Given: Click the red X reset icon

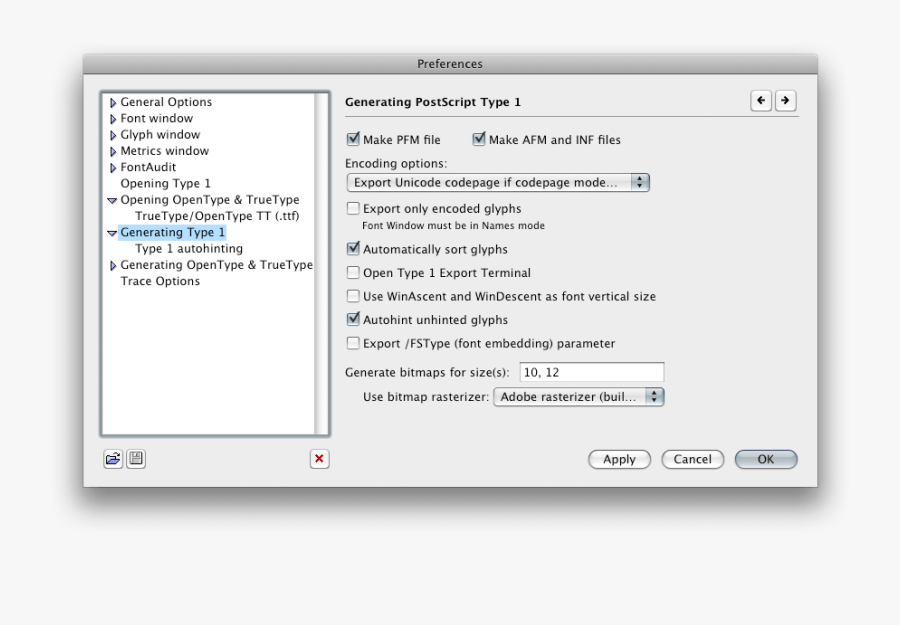Looking at the screenshot, I should (x=319, y=459).
